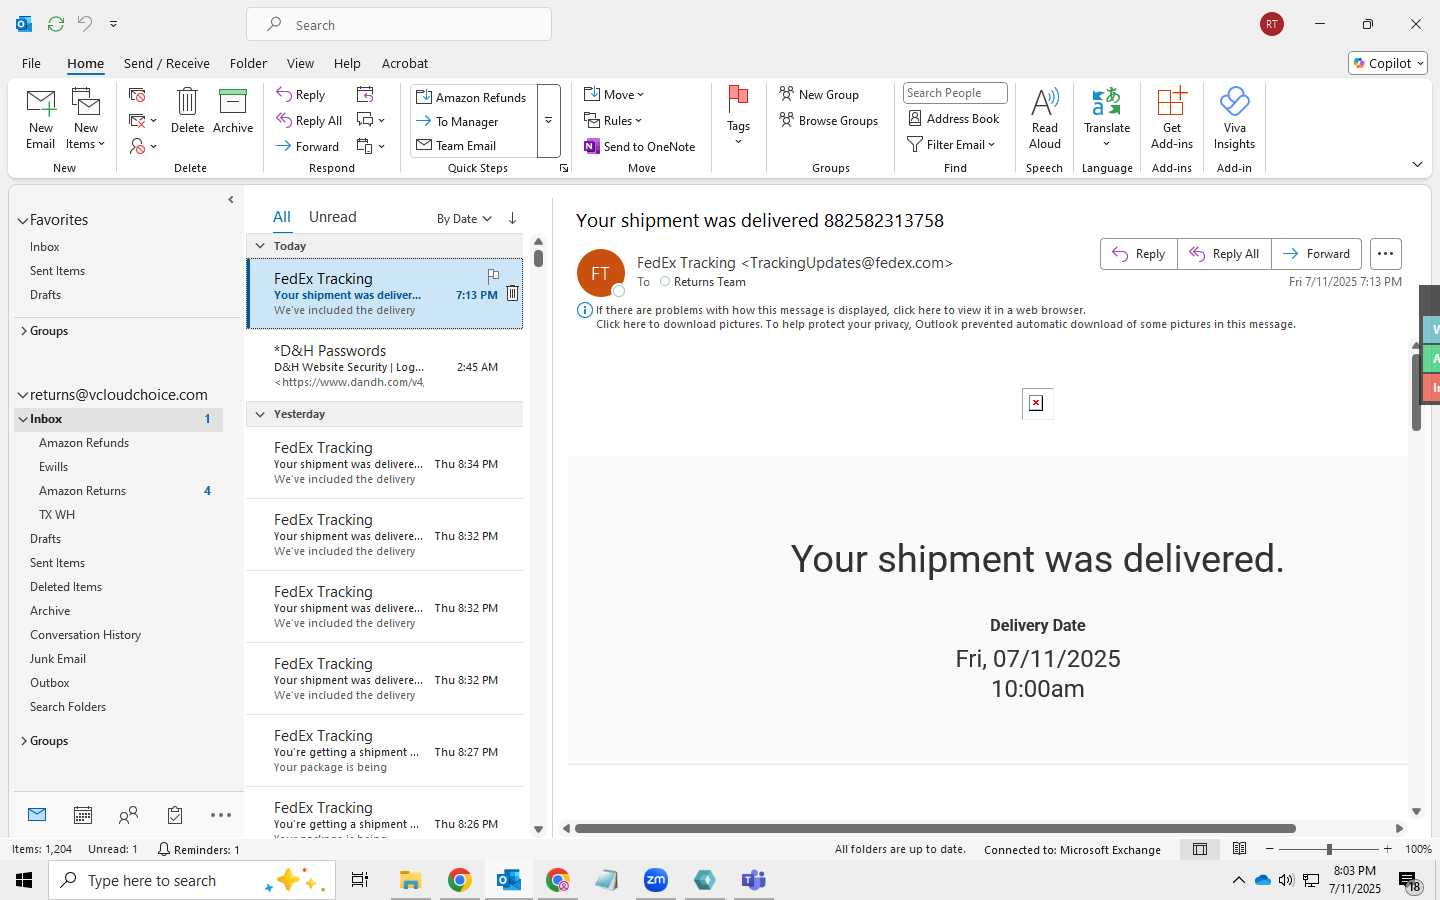Viewport: 1440px width, 900px height.
Task: Open Browse Groups
Action: (829, 120)
